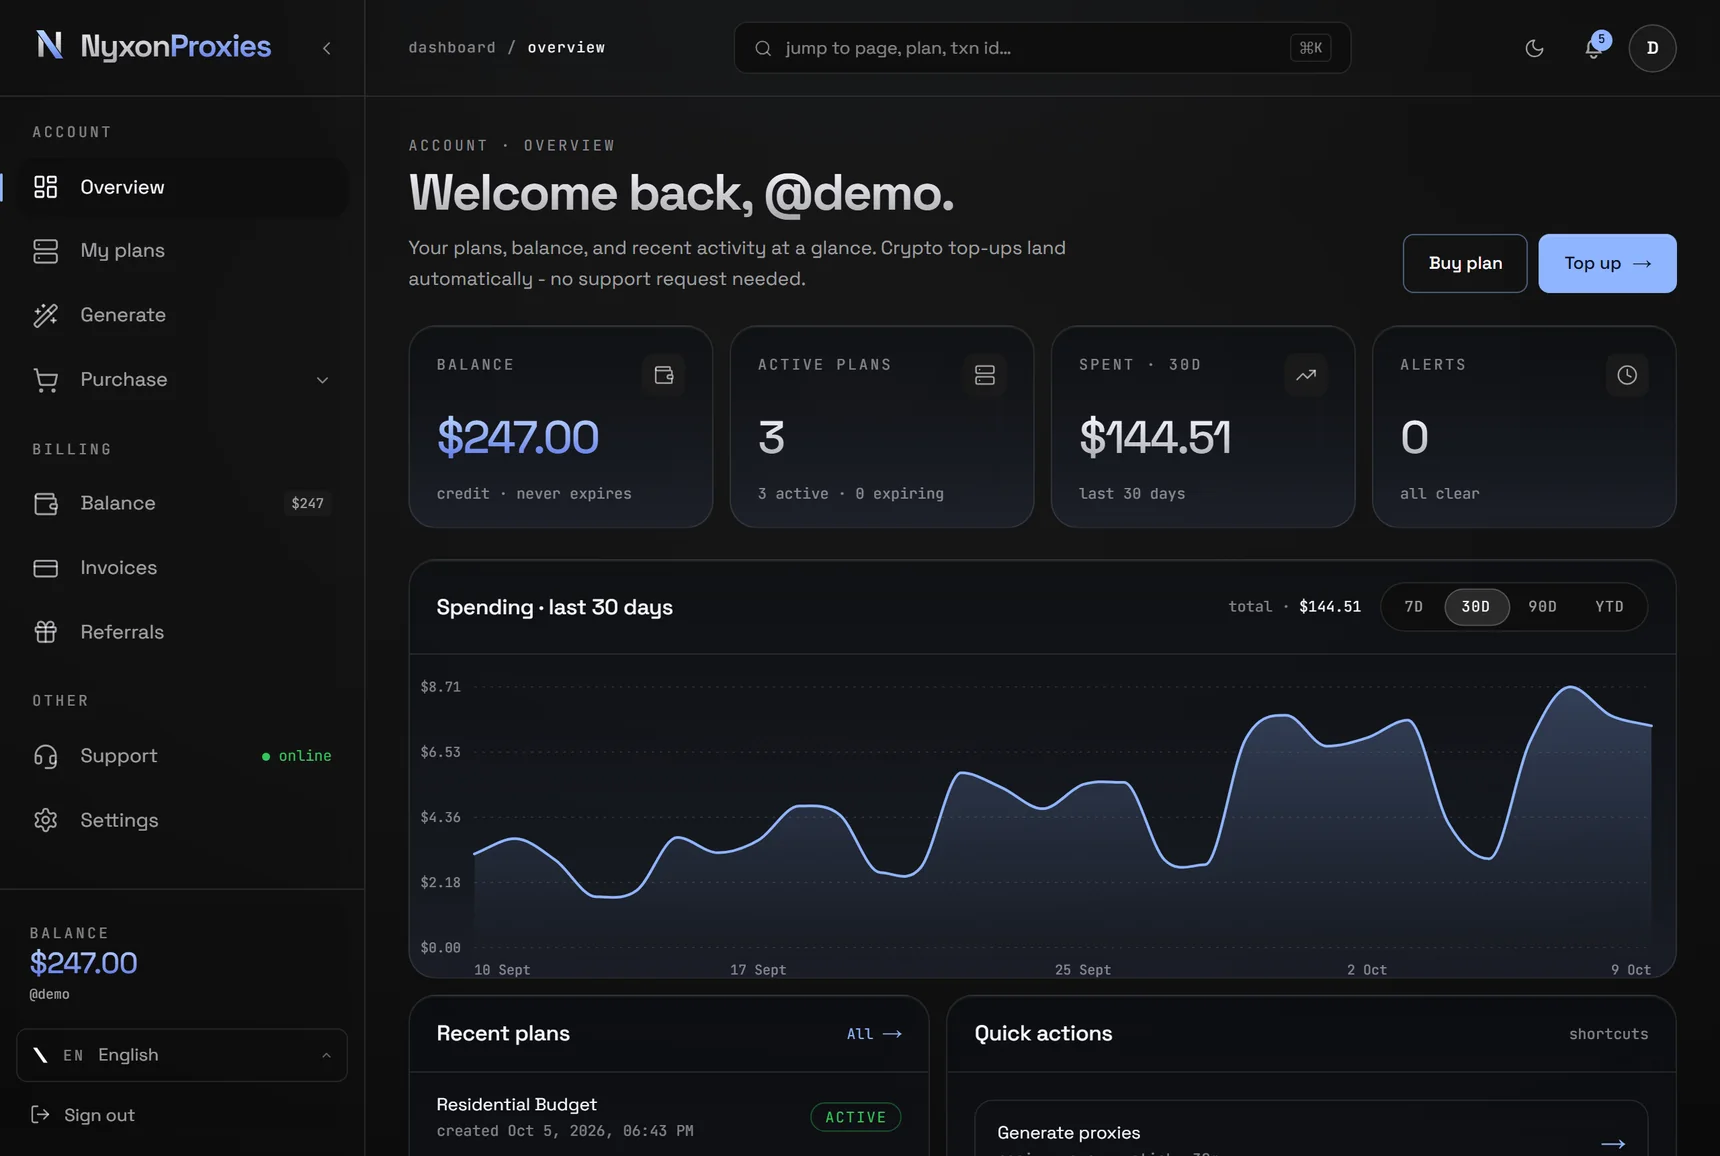Open Settings in the sidebar
Viewport: 1720px width, 1156px height.
tap(182, 820)
